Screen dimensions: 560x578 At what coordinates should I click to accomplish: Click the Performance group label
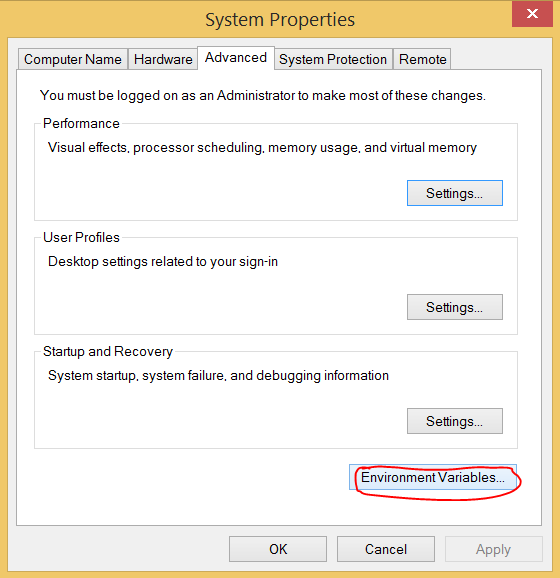coord(81,123)
